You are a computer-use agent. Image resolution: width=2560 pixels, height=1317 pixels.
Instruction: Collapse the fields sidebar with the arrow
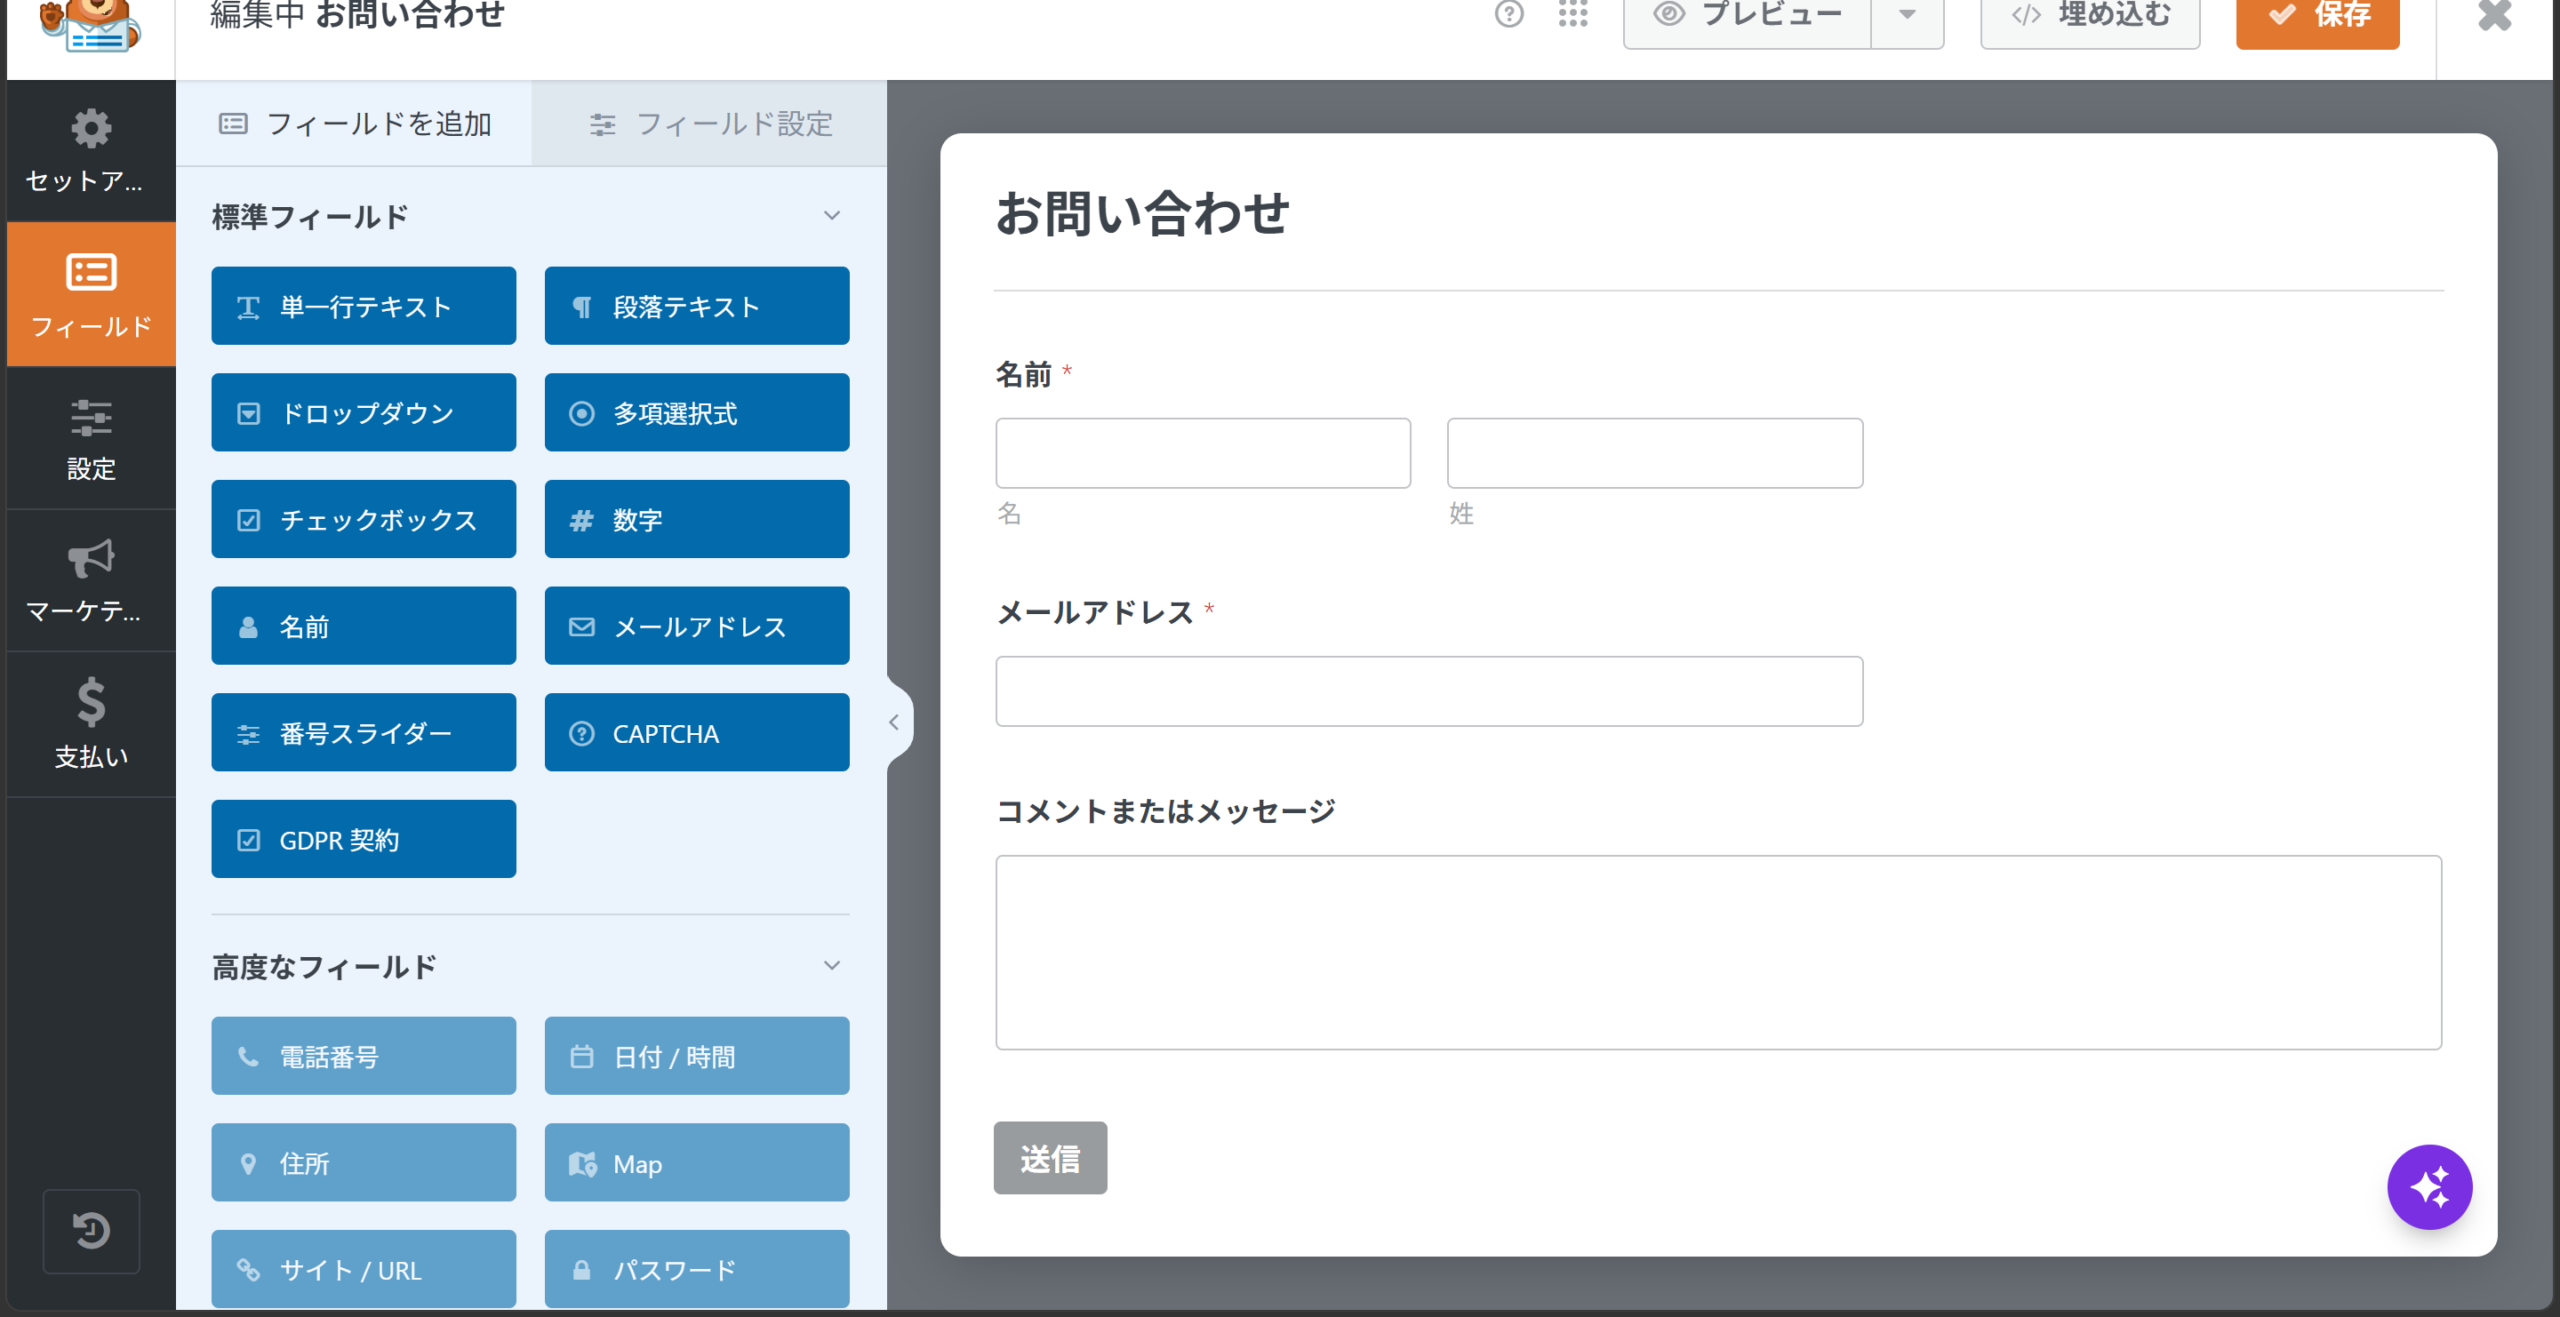pos(894,722)
